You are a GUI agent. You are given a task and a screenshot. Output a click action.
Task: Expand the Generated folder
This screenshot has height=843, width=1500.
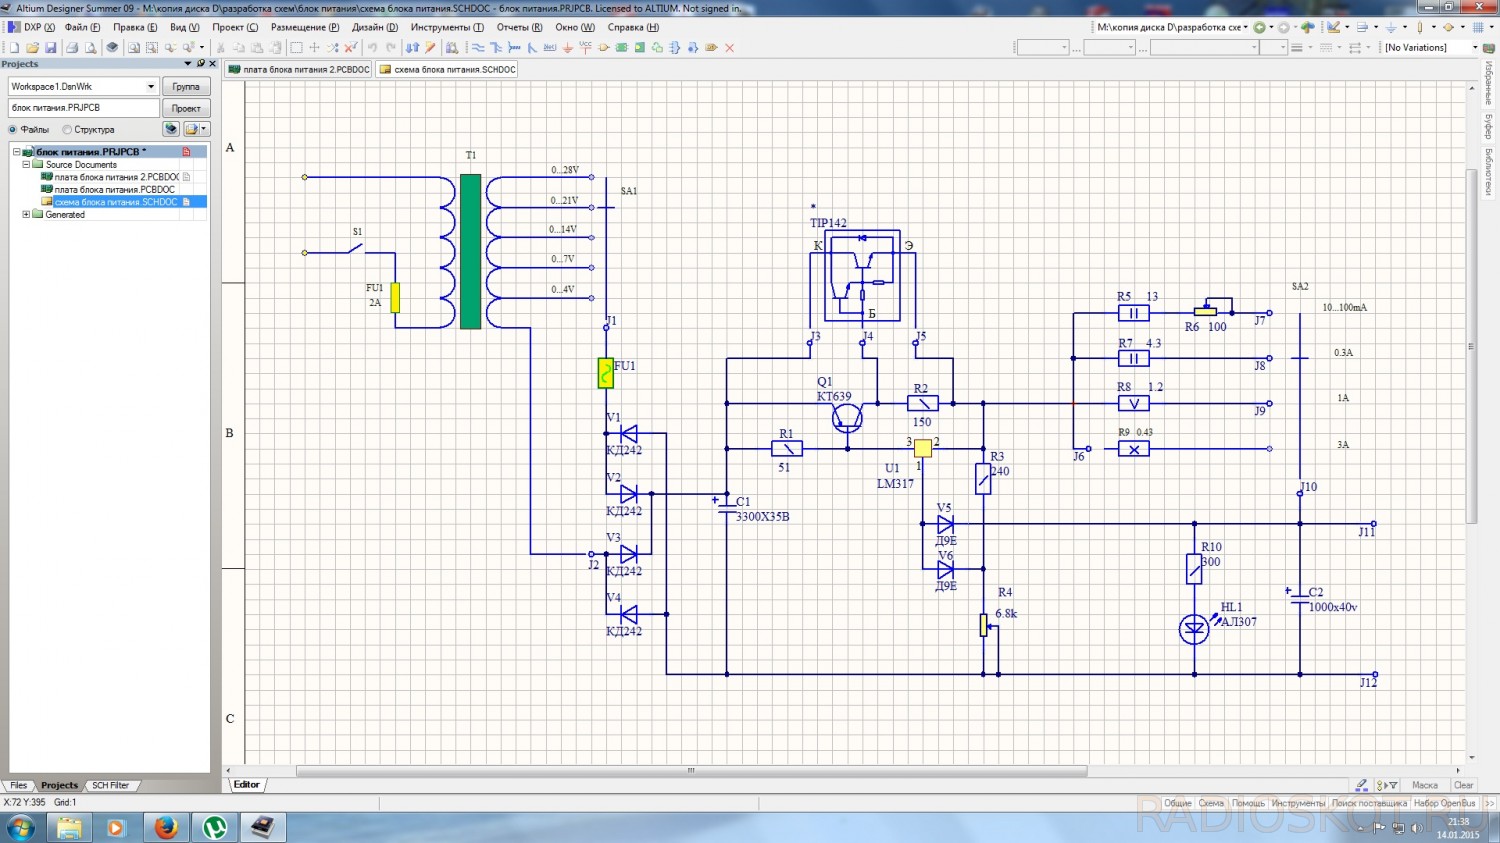26,215
